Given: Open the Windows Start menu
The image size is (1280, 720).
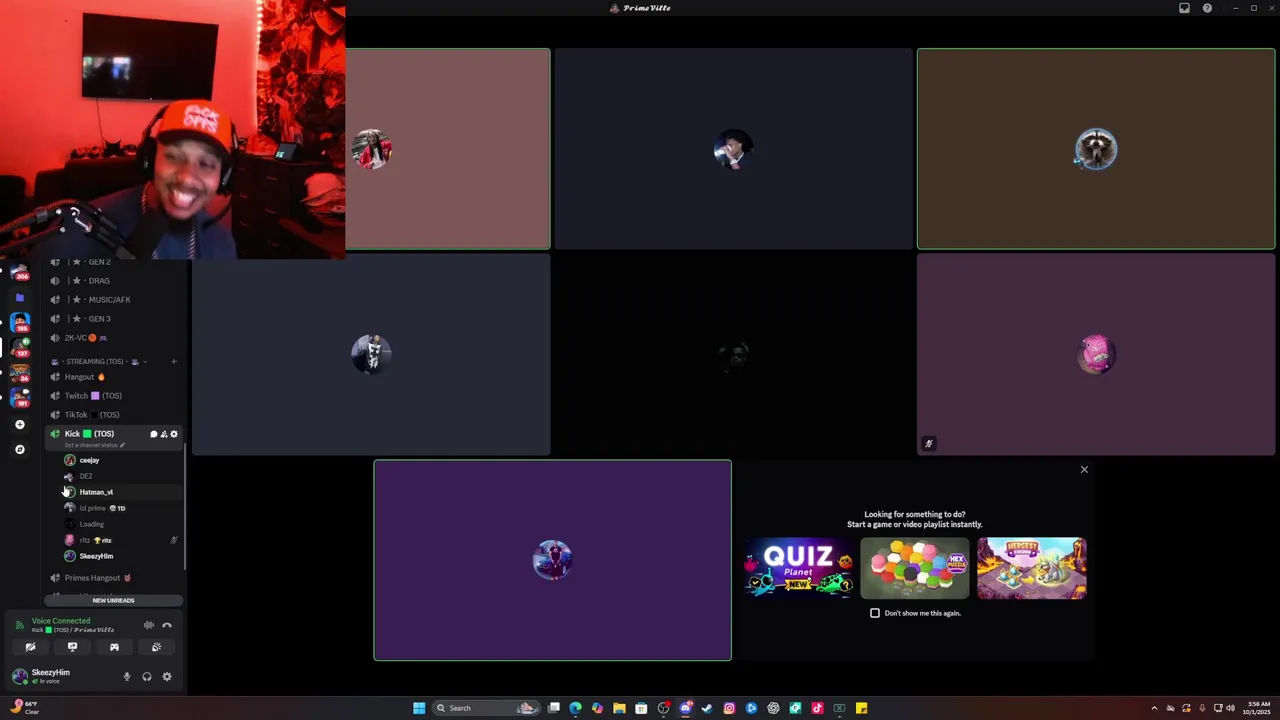Looking at the screenshot, I should pos(419,708).
